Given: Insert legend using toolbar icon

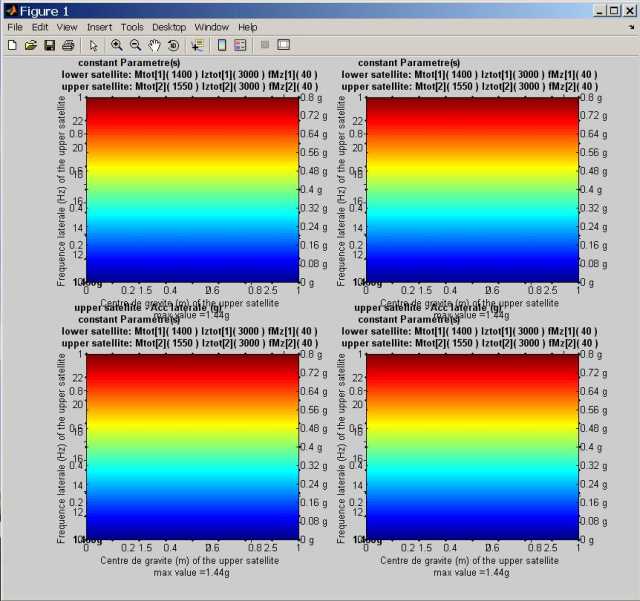Looking at the screenshot, I should click(240, 45).
